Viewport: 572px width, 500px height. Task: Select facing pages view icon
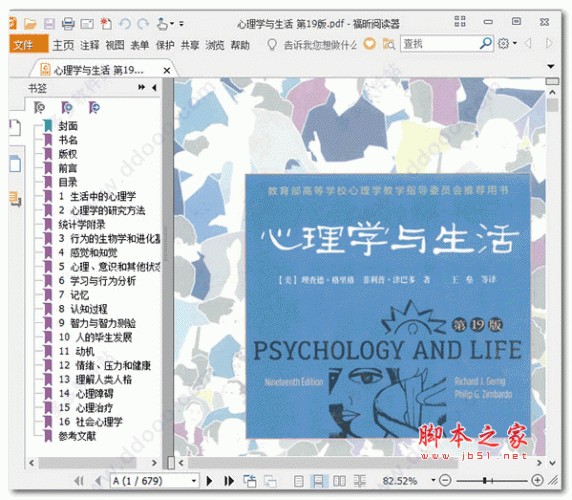pos(339,481)
